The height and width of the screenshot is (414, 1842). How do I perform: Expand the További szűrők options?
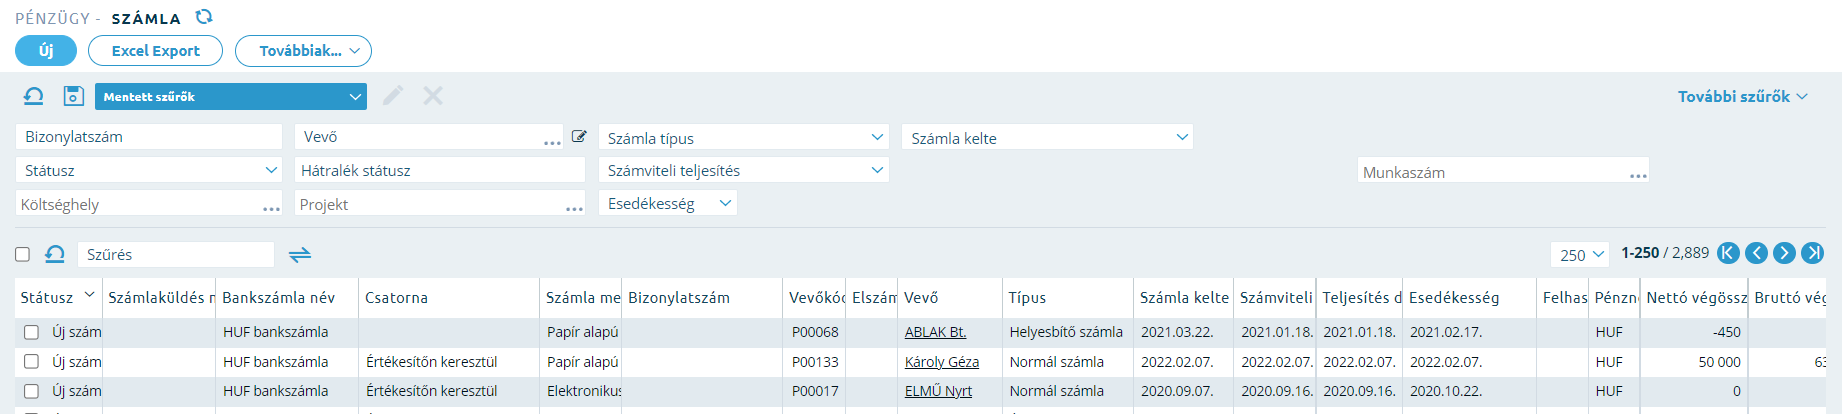click(x=1743, y=96)
